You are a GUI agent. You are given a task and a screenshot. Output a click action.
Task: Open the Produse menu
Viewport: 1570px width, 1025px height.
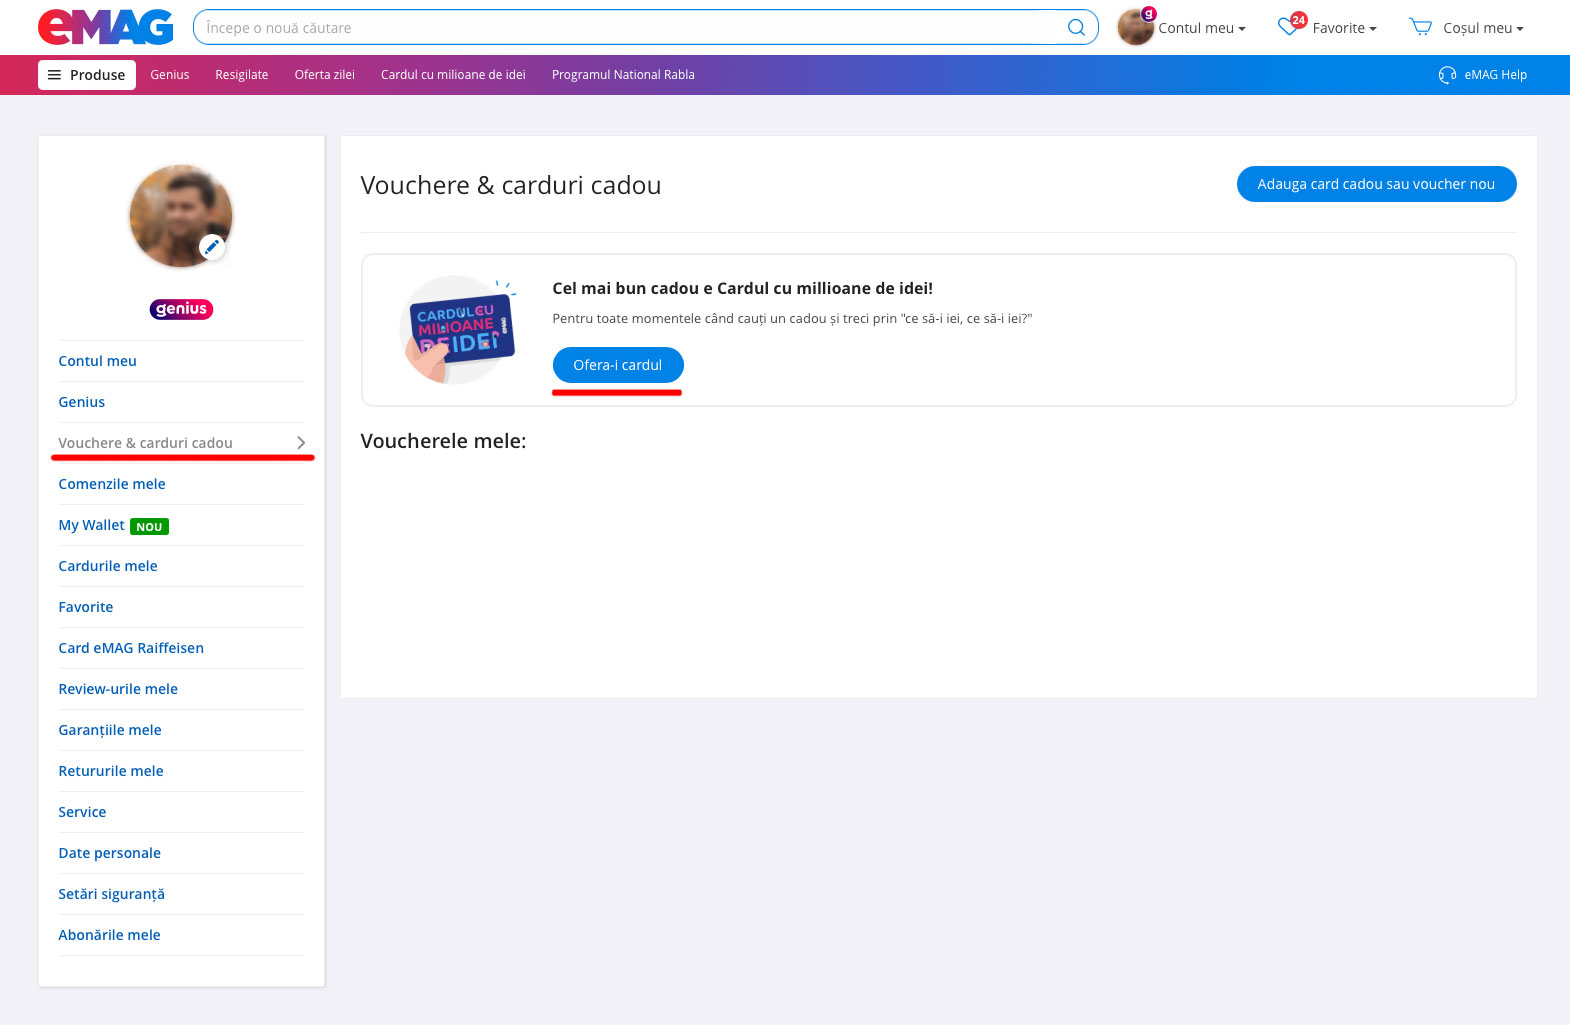pos(87,75)
